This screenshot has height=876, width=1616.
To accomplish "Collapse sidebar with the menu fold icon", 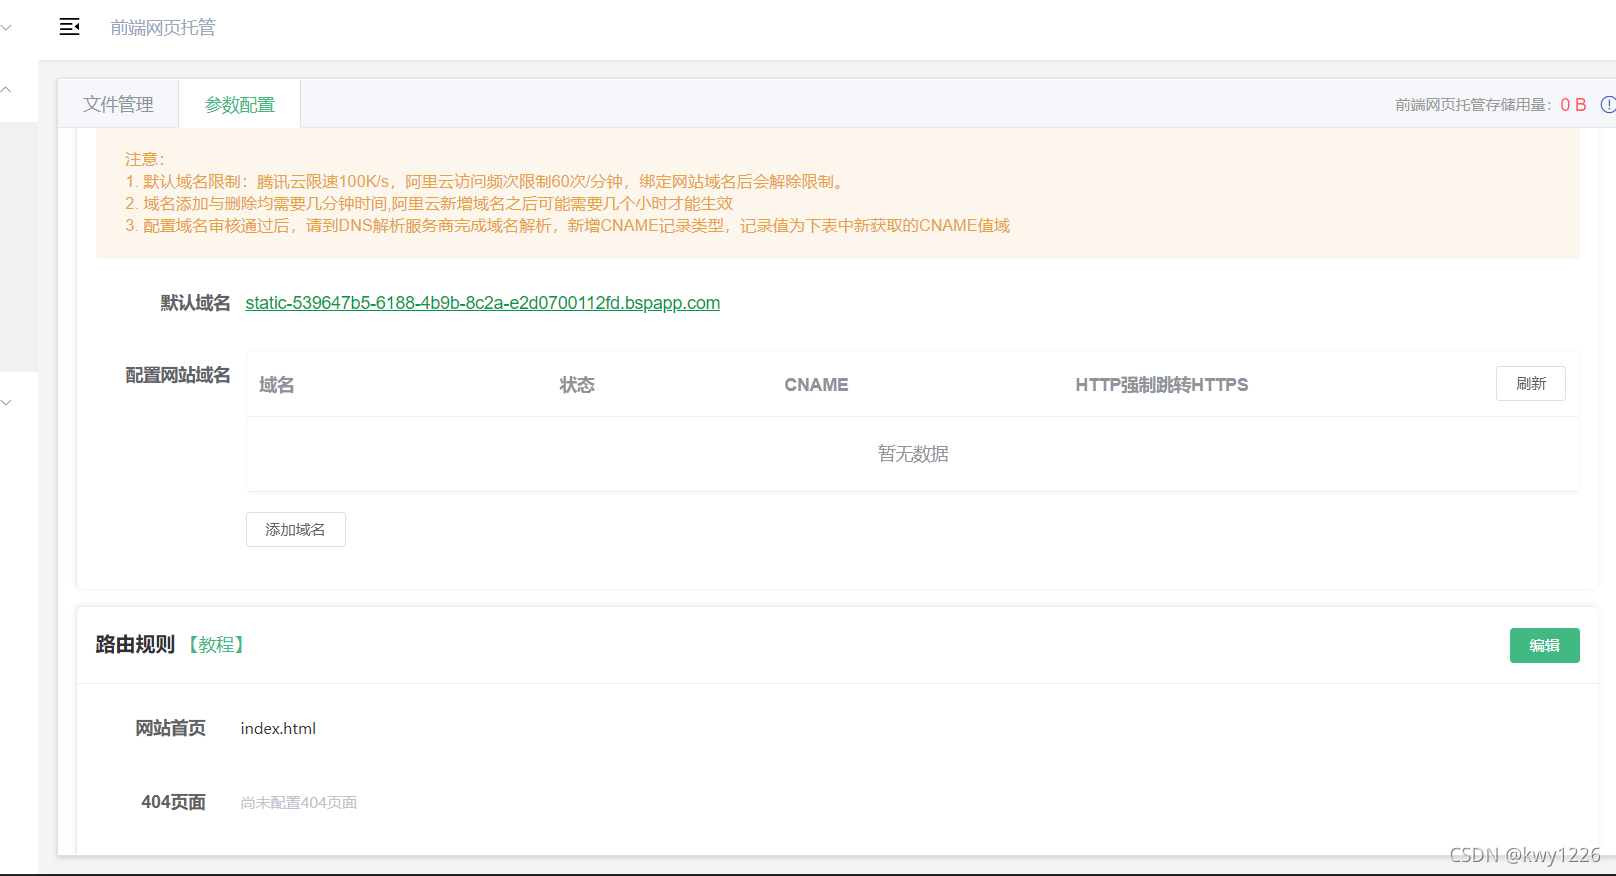I will tap(69, 27).
